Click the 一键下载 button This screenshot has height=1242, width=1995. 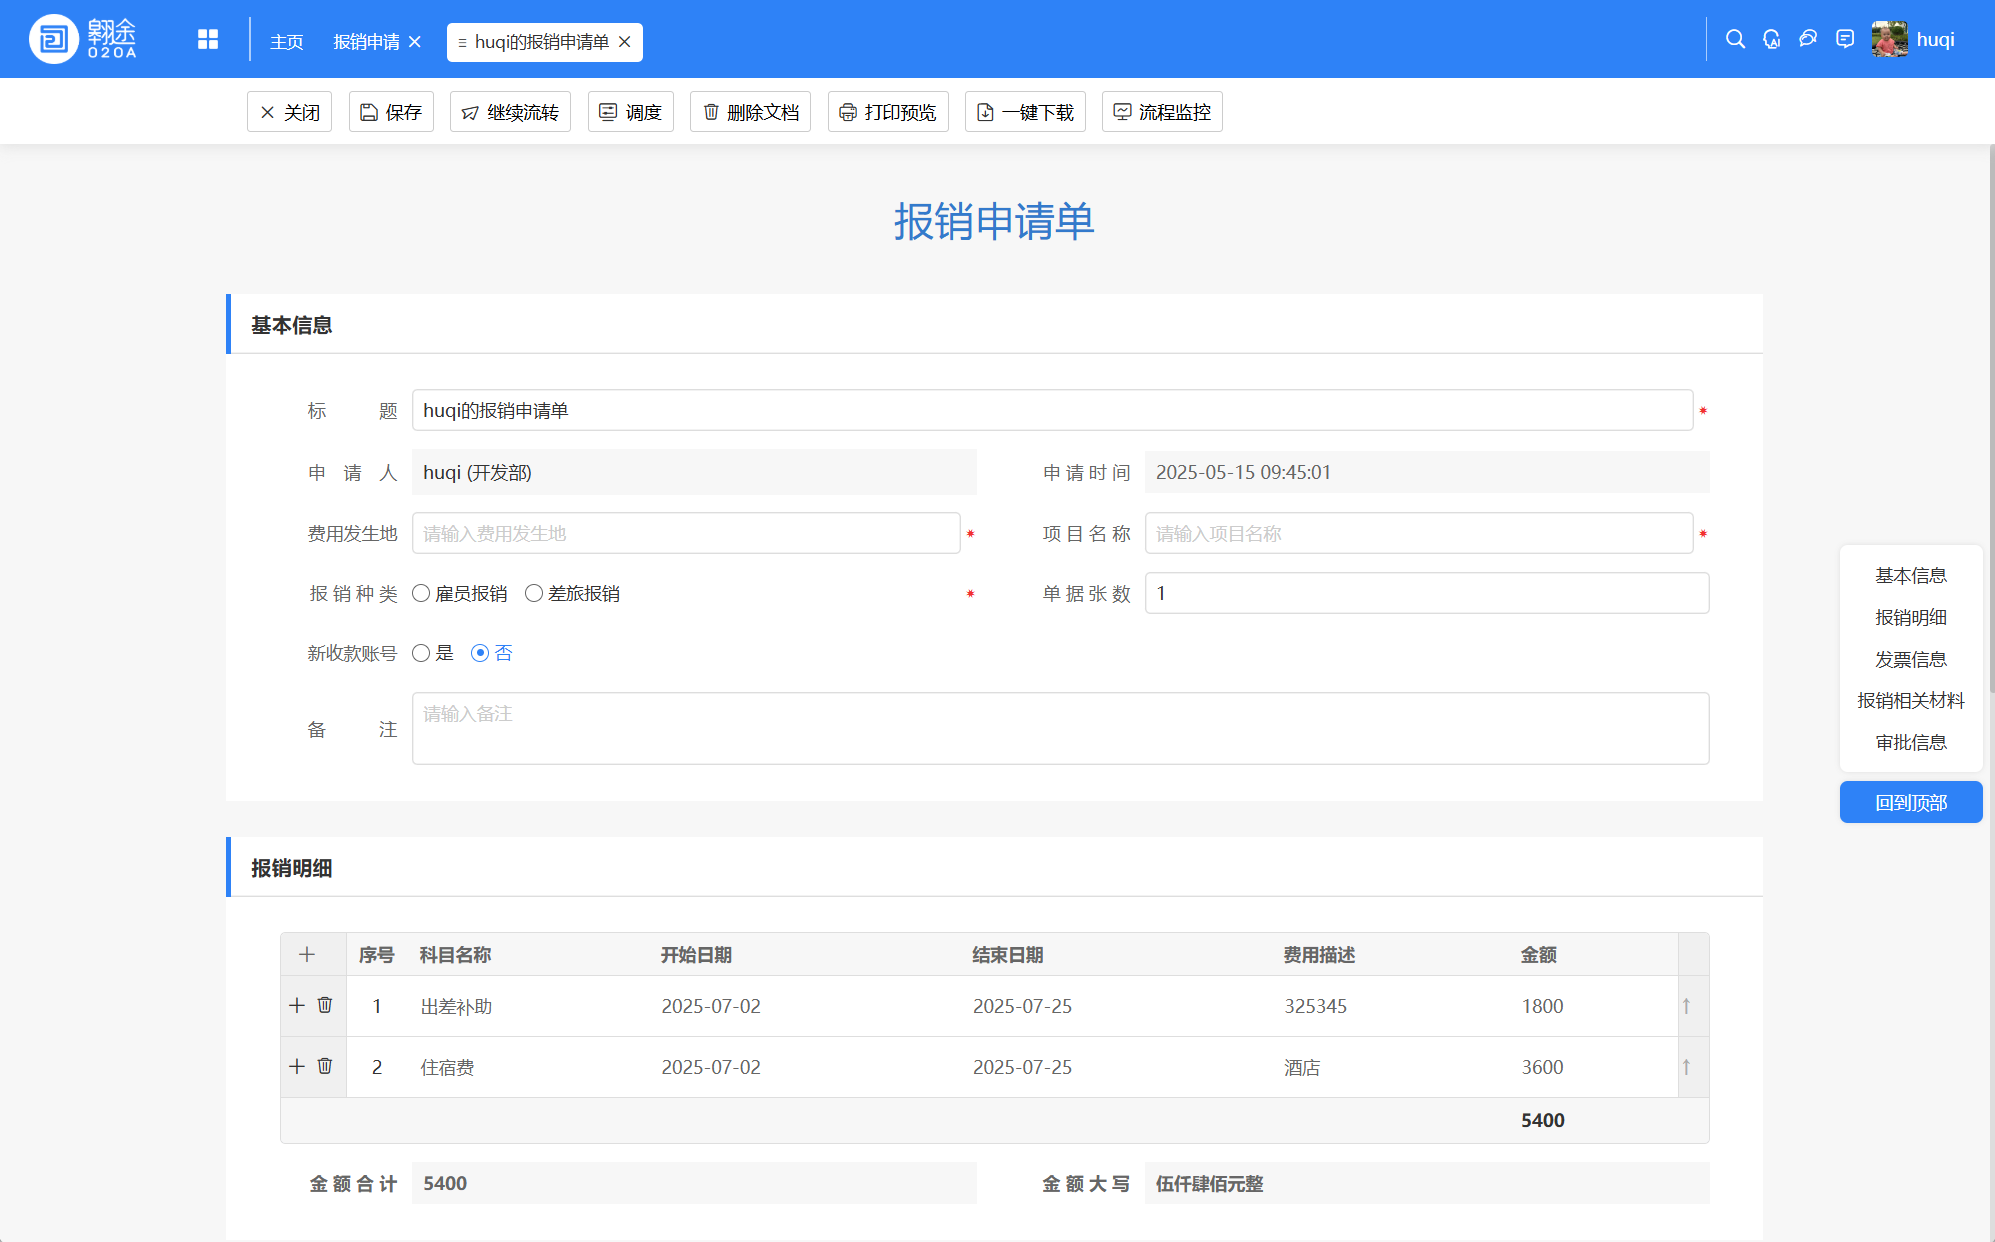1025,112
